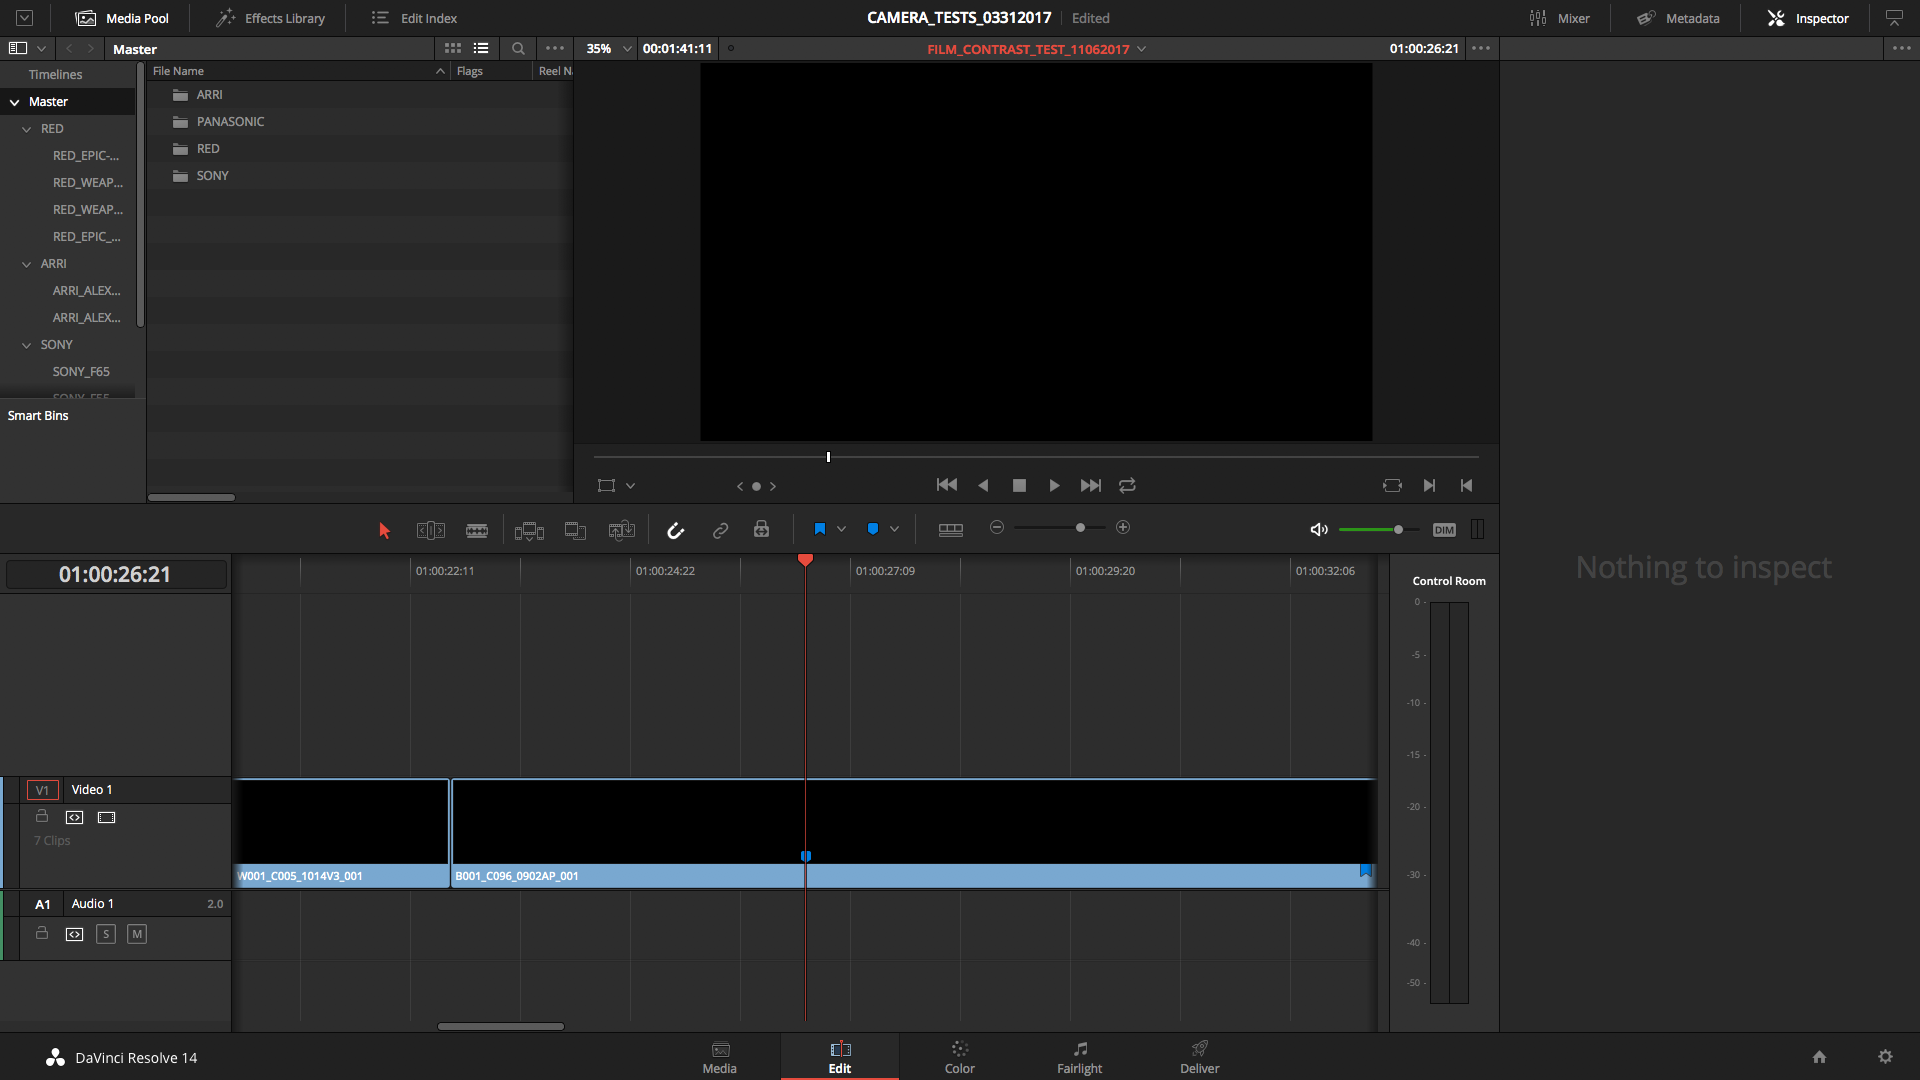Toggle Loop playback in viewer

pyautogui.click(x=1127, y=485)
